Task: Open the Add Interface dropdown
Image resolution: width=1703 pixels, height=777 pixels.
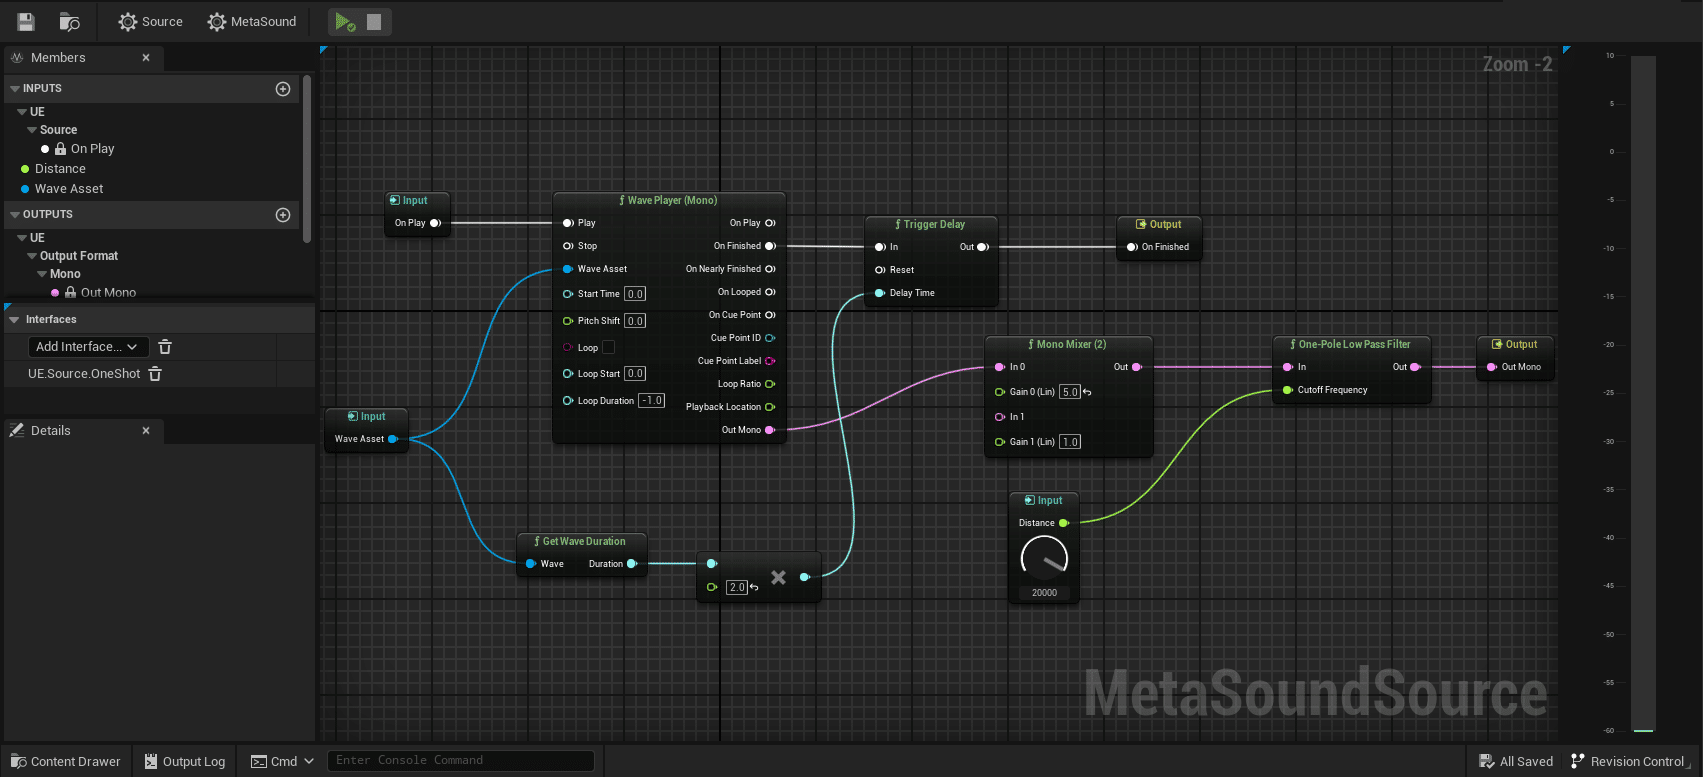Action: click(89, 347)
